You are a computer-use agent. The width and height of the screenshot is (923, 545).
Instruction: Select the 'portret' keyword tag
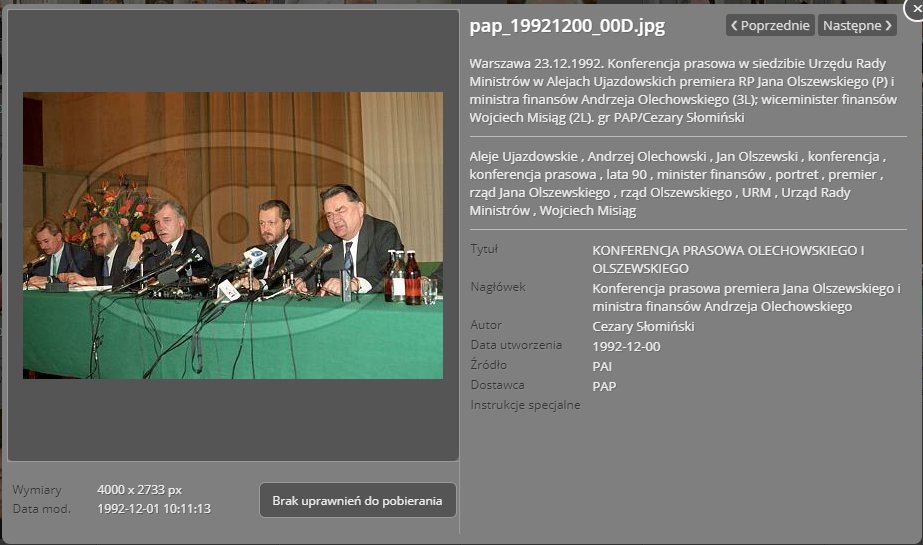pyautogui.click(x=796, y=175)
